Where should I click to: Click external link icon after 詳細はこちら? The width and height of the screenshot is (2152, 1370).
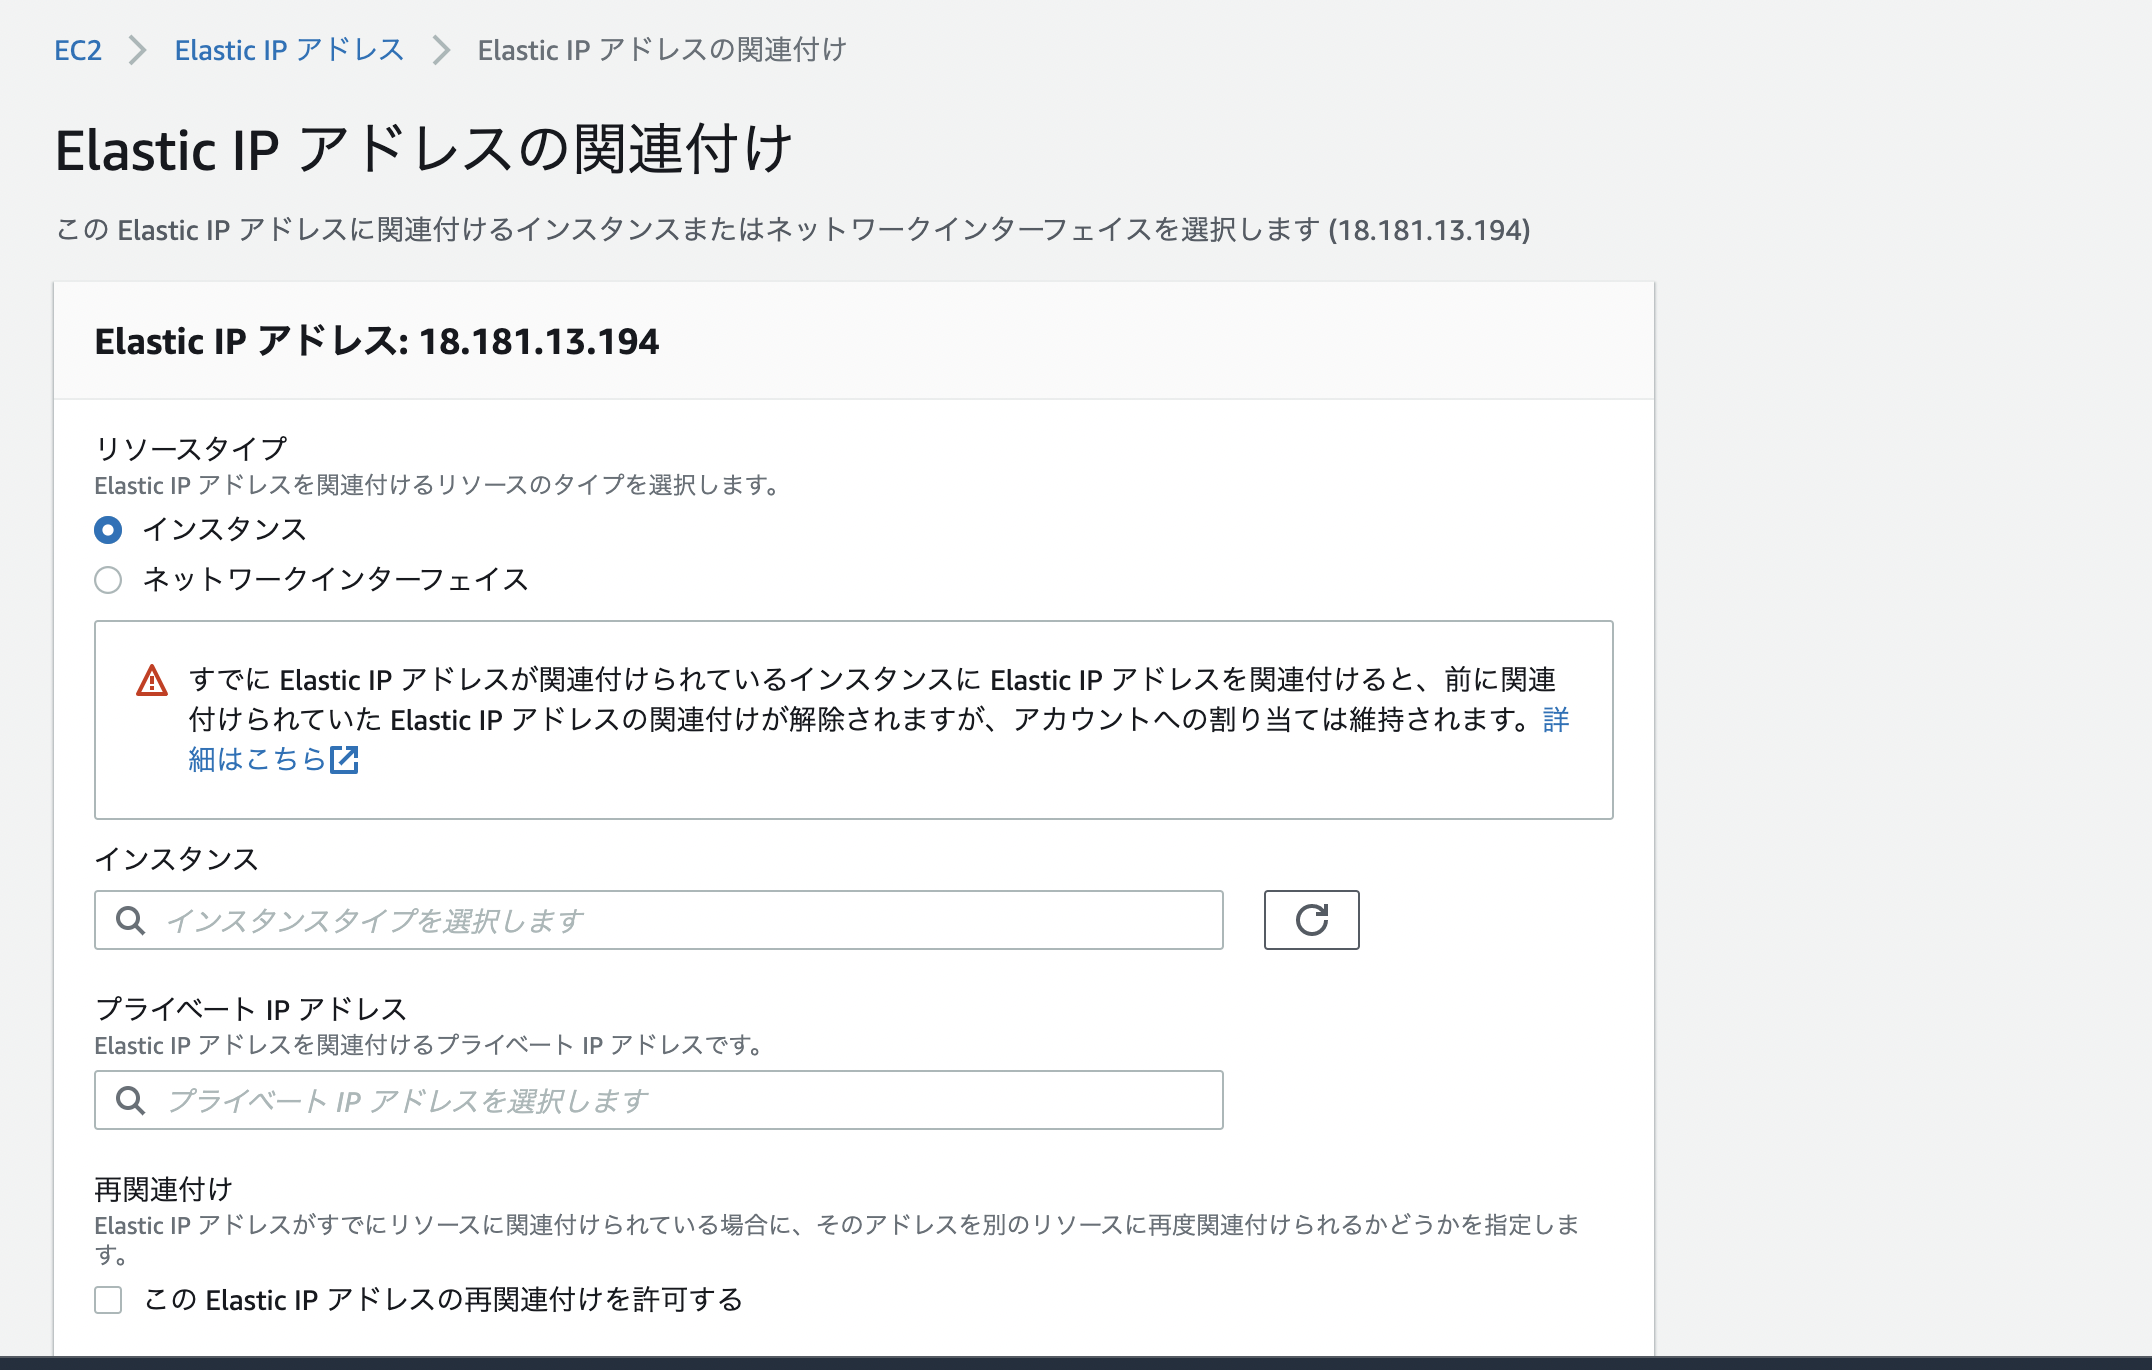coord(344,760)
